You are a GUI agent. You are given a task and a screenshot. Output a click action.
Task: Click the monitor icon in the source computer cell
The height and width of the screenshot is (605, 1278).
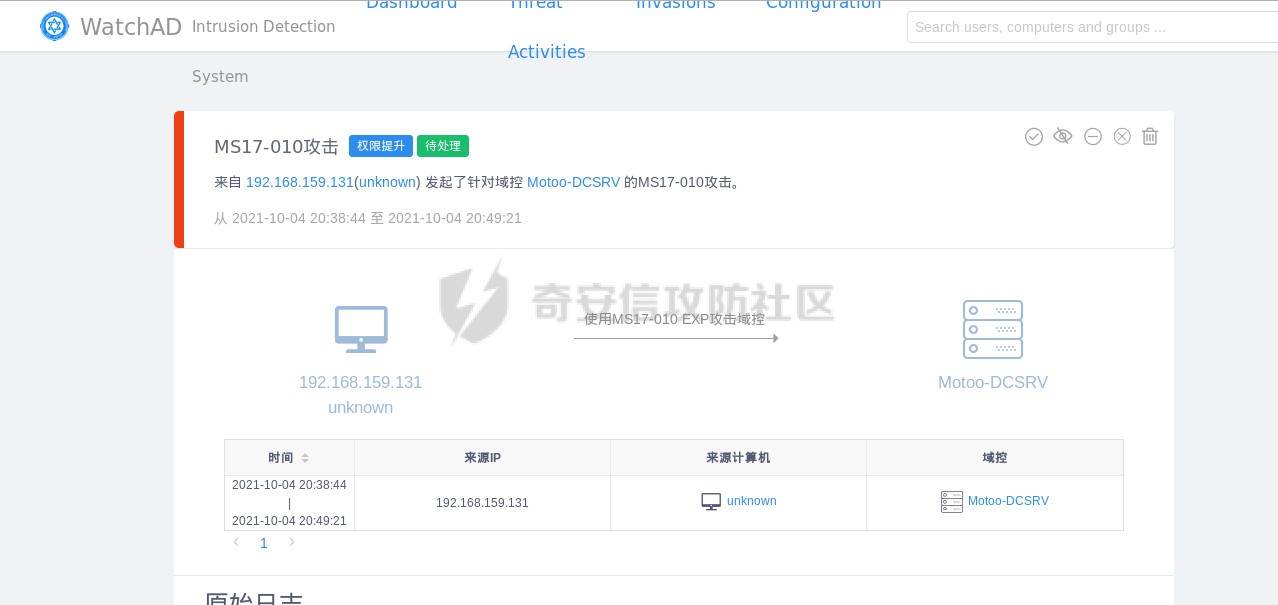click(711, 502)
